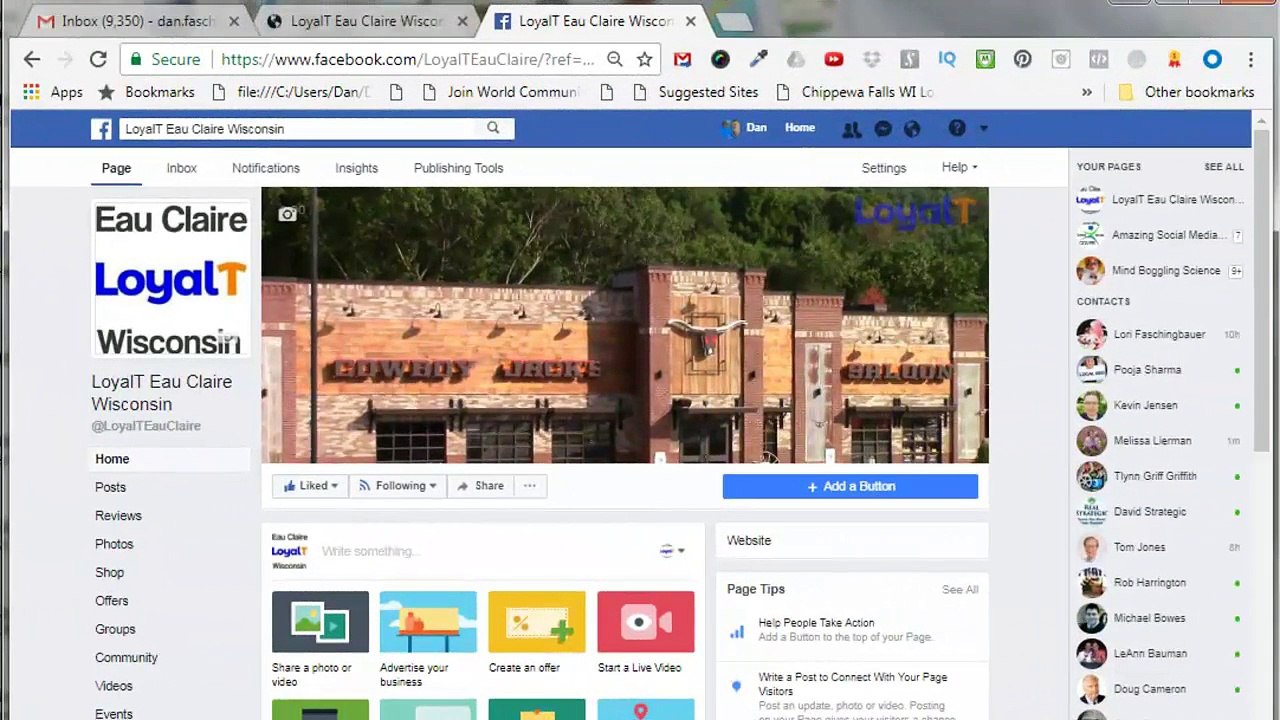Select Photos in the left page menu

tap(114, 544)
